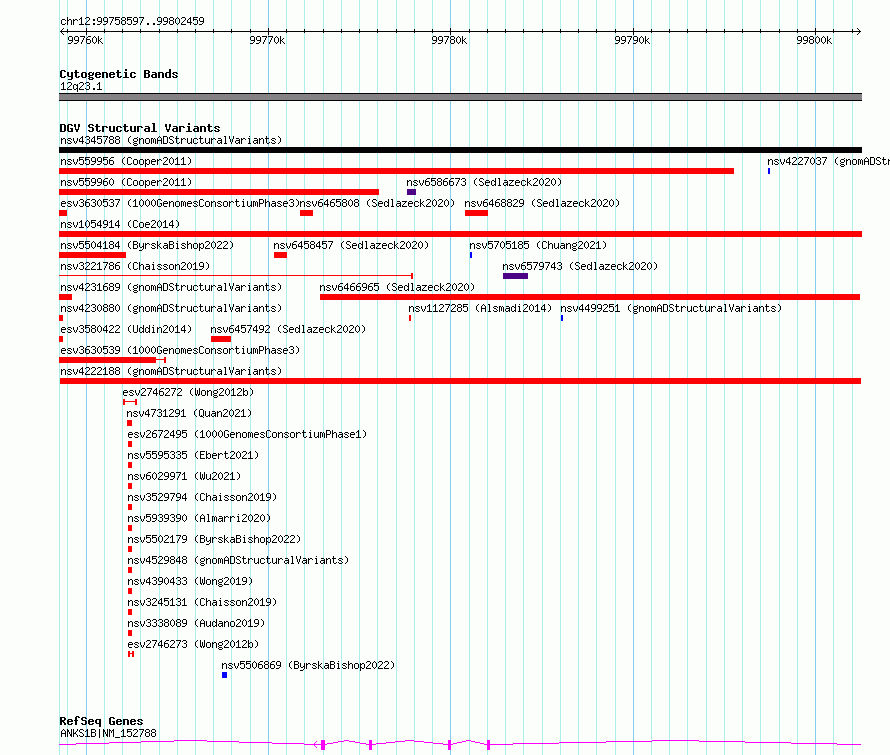Click the red bar under nsv6465808
The height and width of the screenshot is (755, 890).
coord(307,213)
